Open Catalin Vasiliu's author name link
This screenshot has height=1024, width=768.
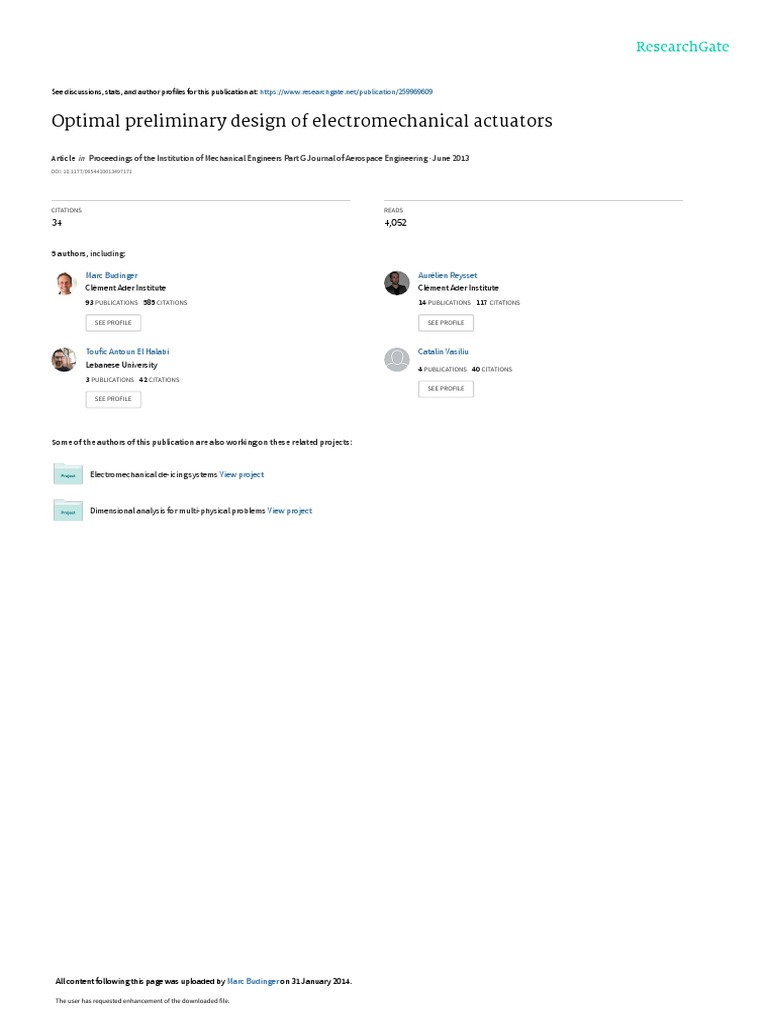[x=443, y=351]
